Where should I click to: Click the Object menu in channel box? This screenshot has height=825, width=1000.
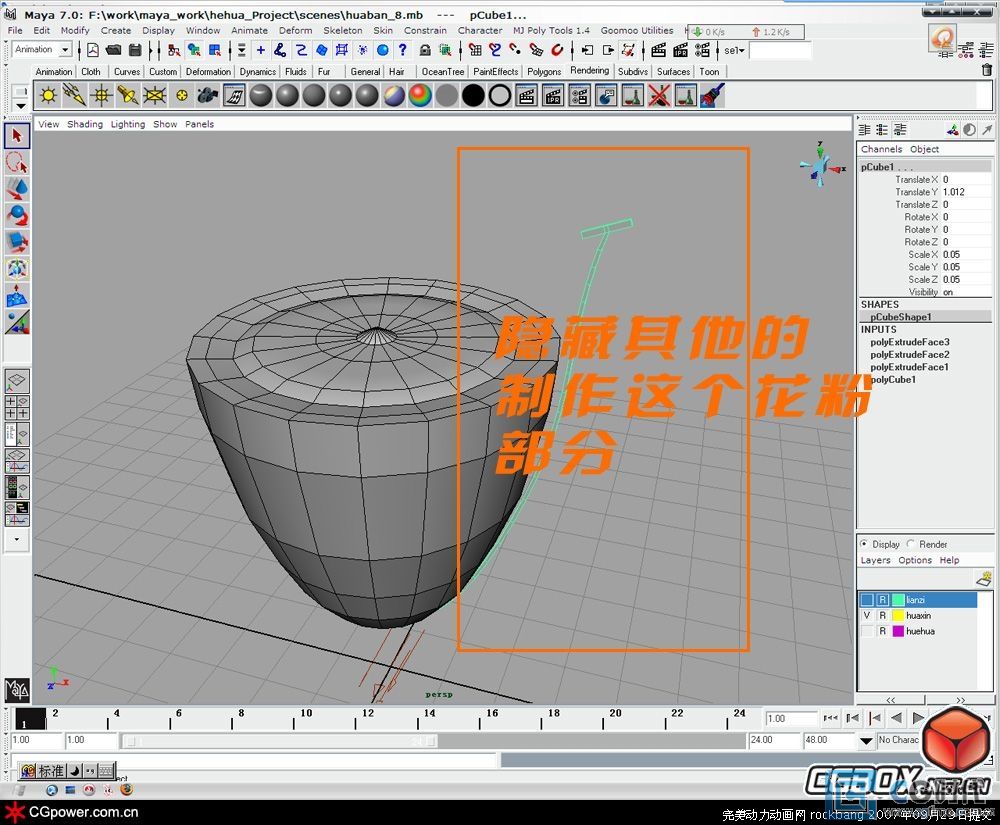924,149
